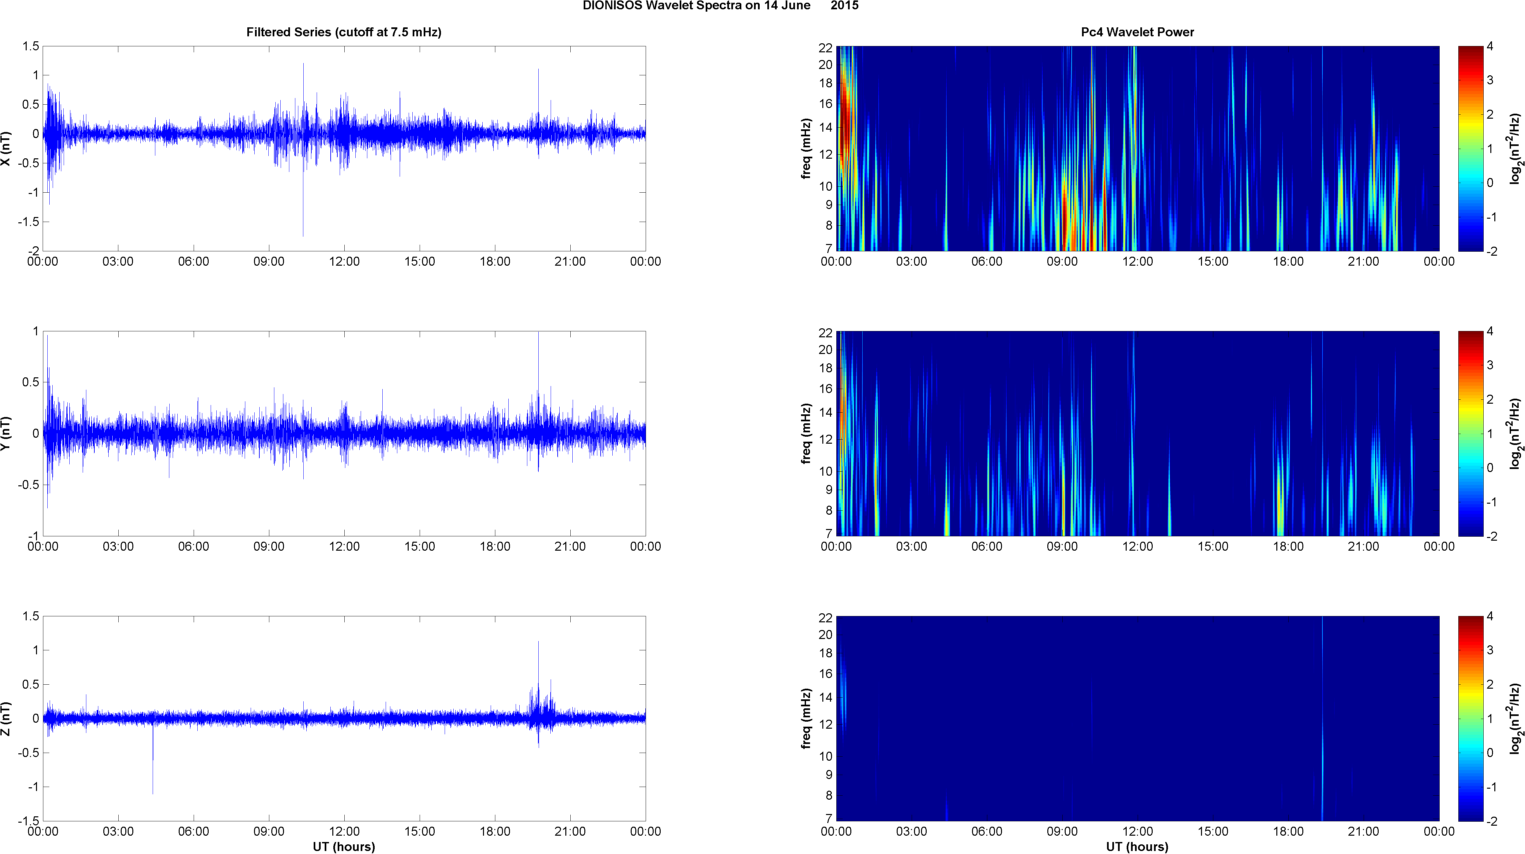Click the colorbar beside the Y wavelet spectrogram
This screenshot has height=854, width=1525.
click(x=1470, y=433)
